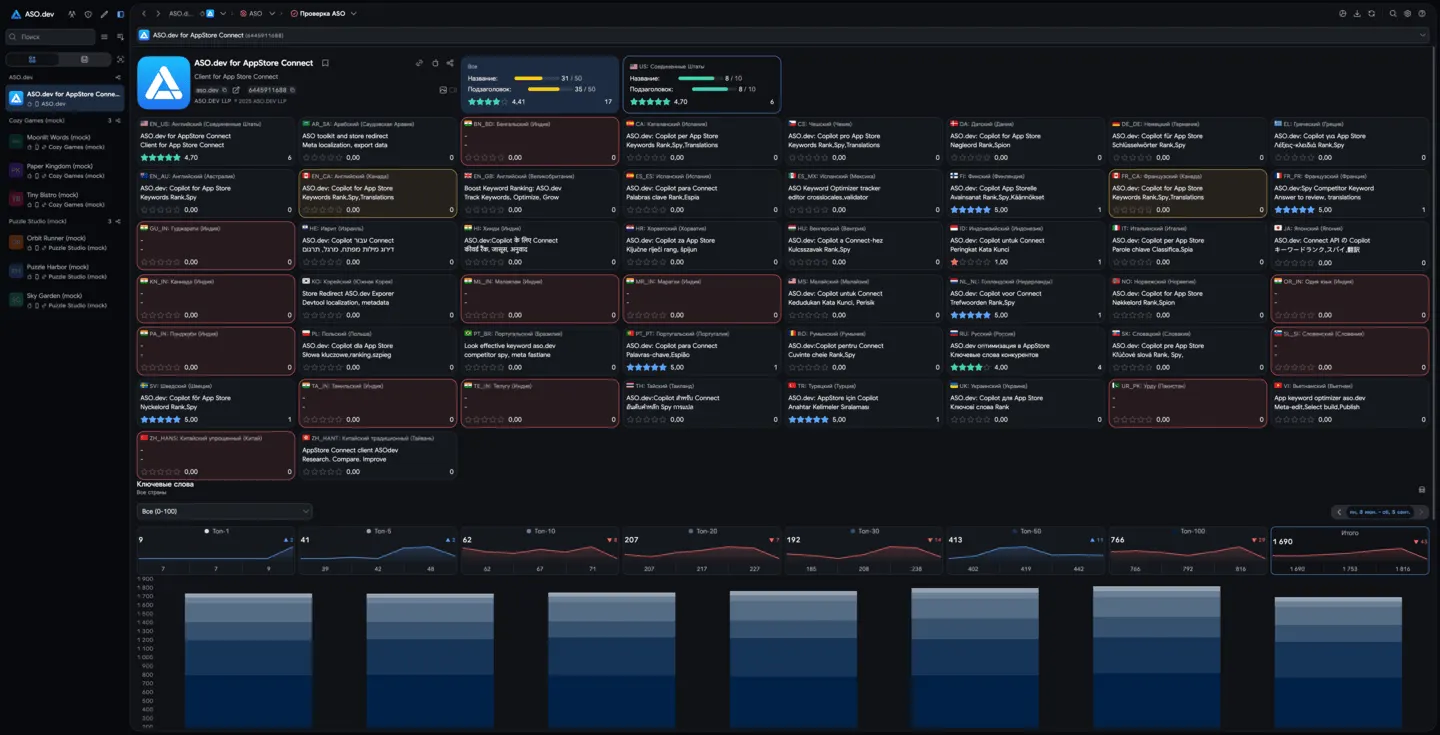Screen dimensions: 1440x735
Task: Select Paper Kingdom (mock) app
Action: click(x=65, y=170)
